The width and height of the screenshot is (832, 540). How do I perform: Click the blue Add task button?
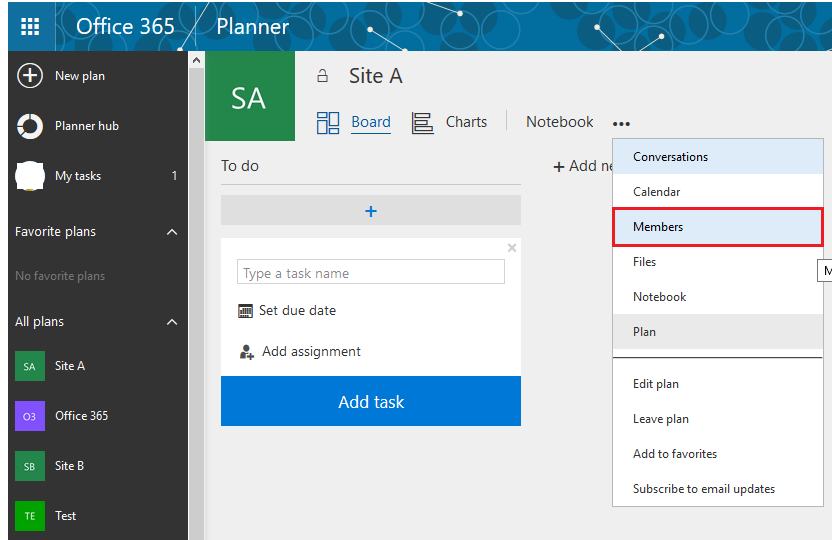tap(371, 402)
